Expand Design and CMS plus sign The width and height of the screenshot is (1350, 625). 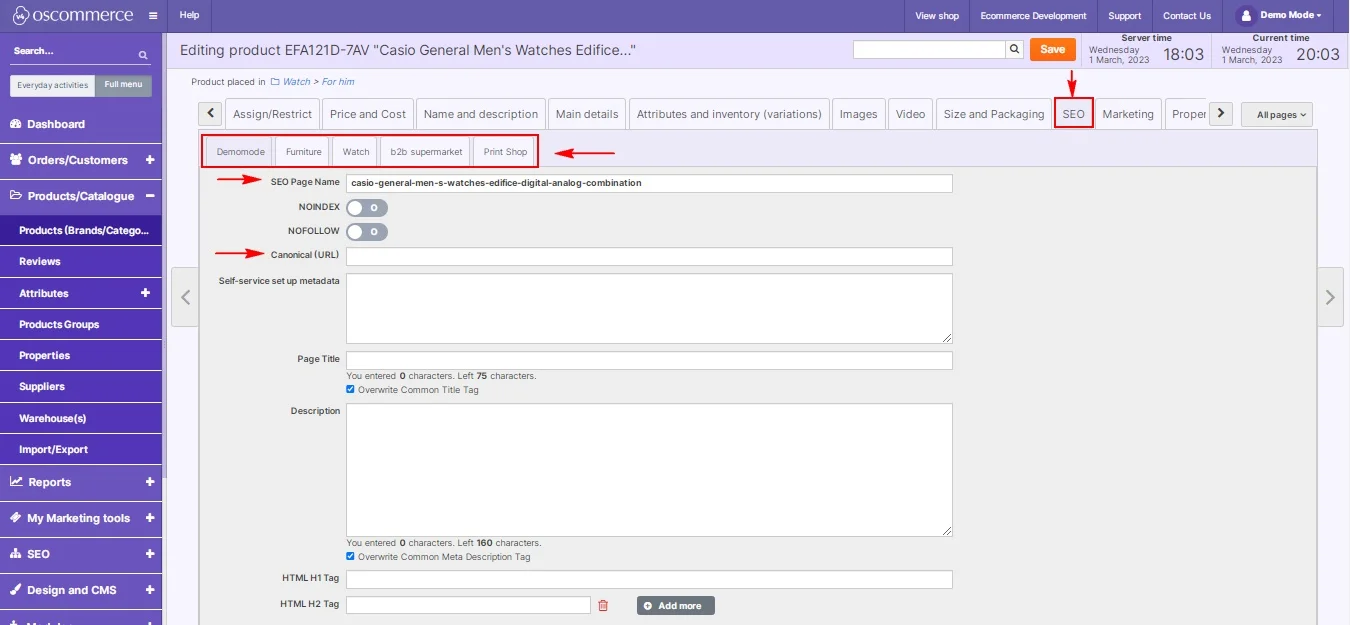point(150,590)
